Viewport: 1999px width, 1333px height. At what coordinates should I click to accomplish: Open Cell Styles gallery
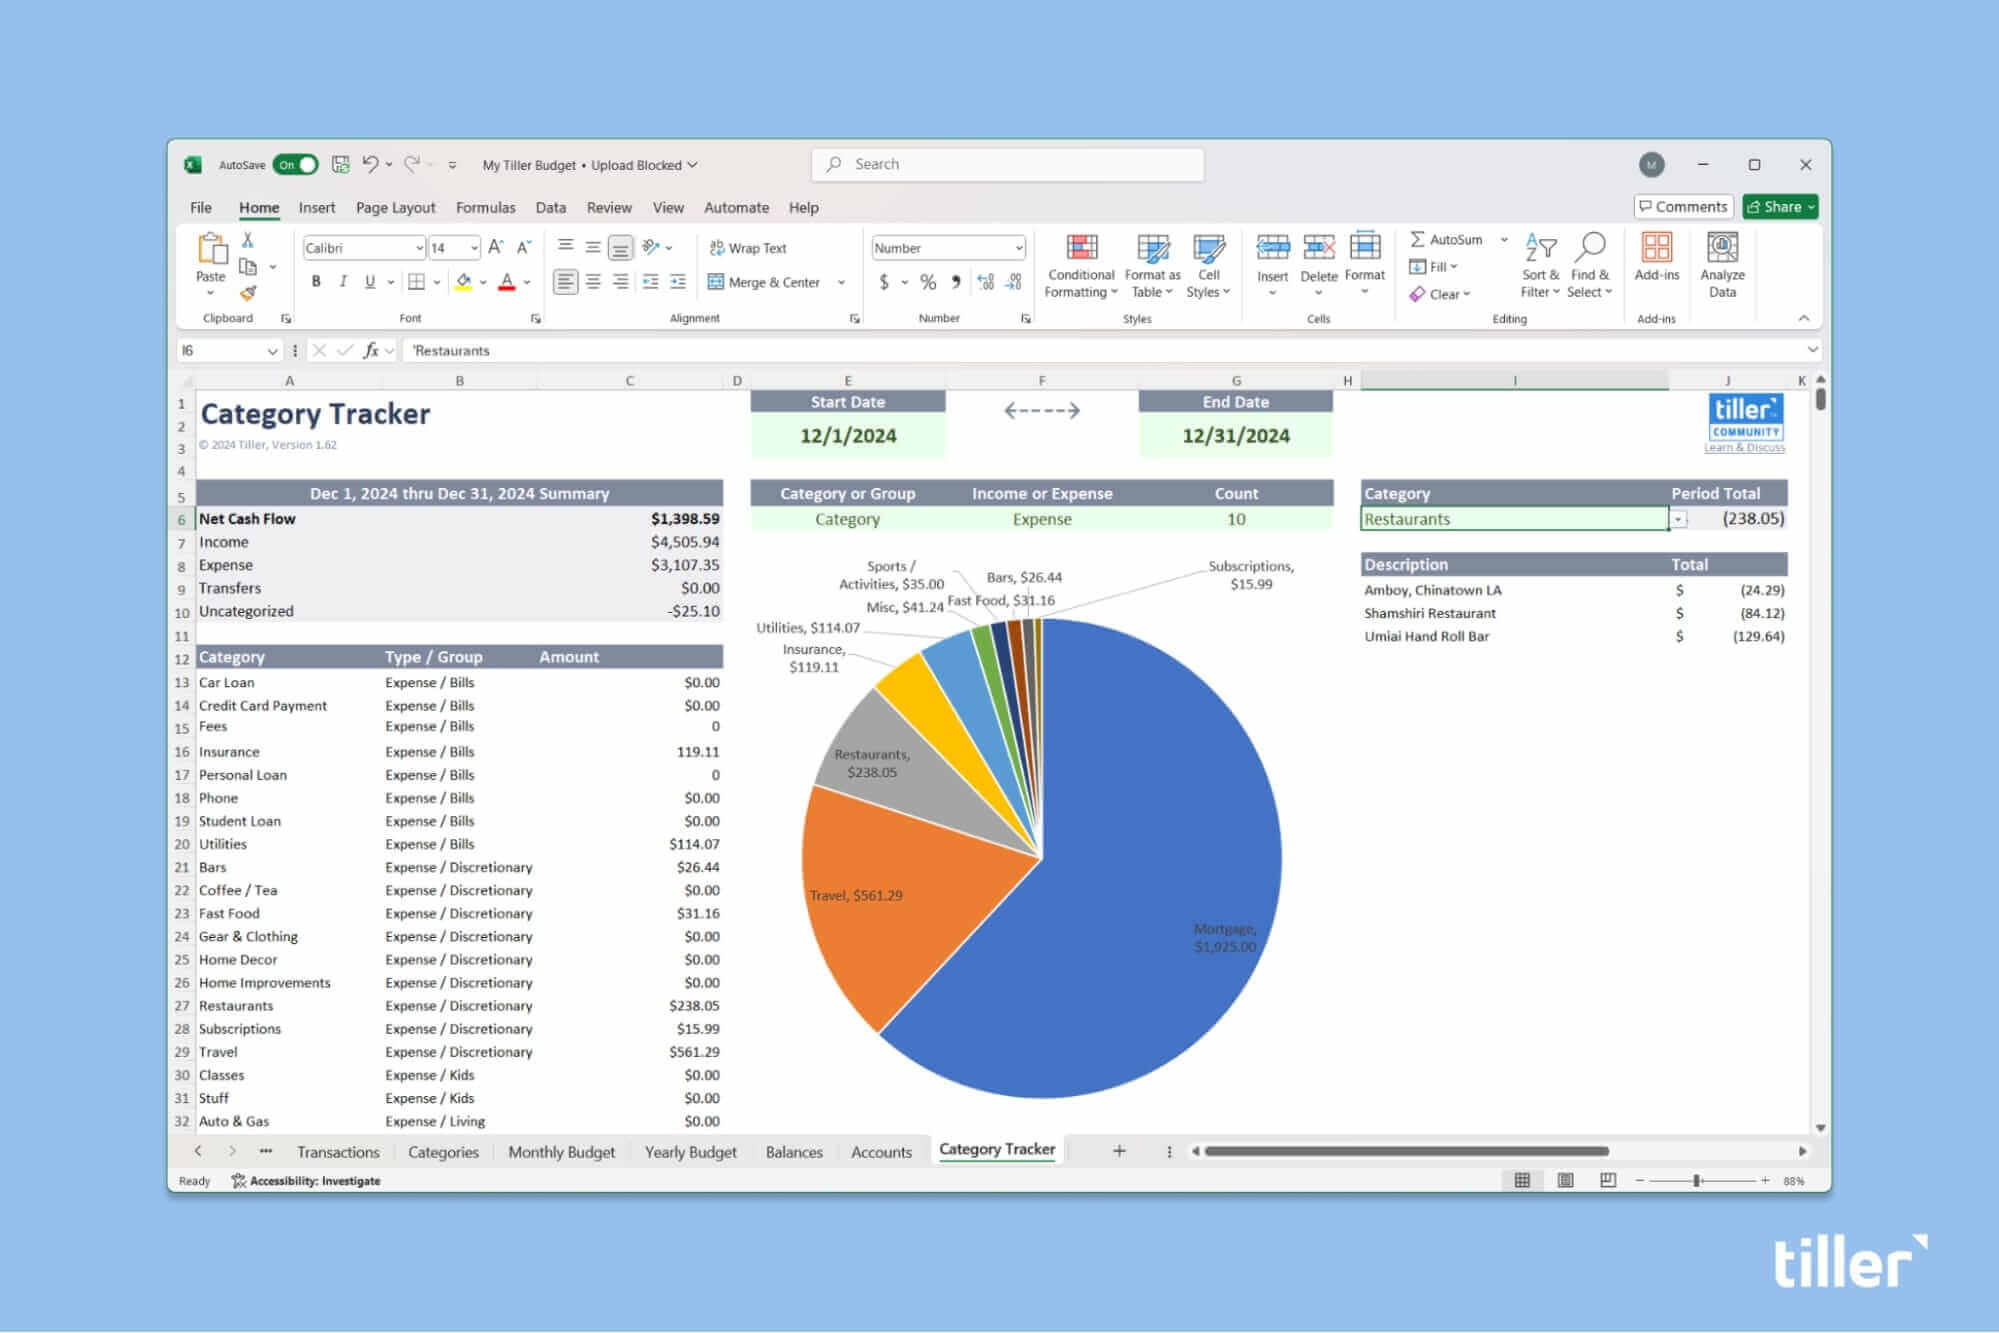[1209, 267]
